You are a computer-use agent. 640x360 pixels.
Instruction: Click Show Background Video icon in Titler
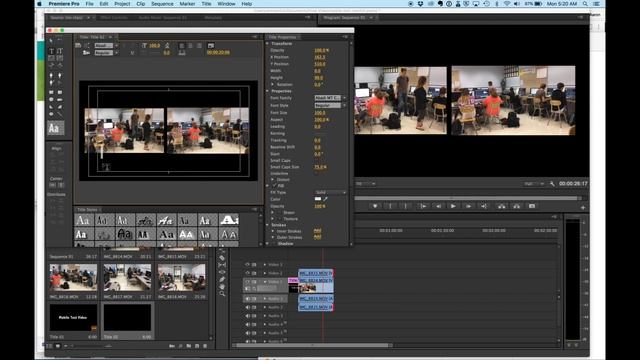click(211, 46)
